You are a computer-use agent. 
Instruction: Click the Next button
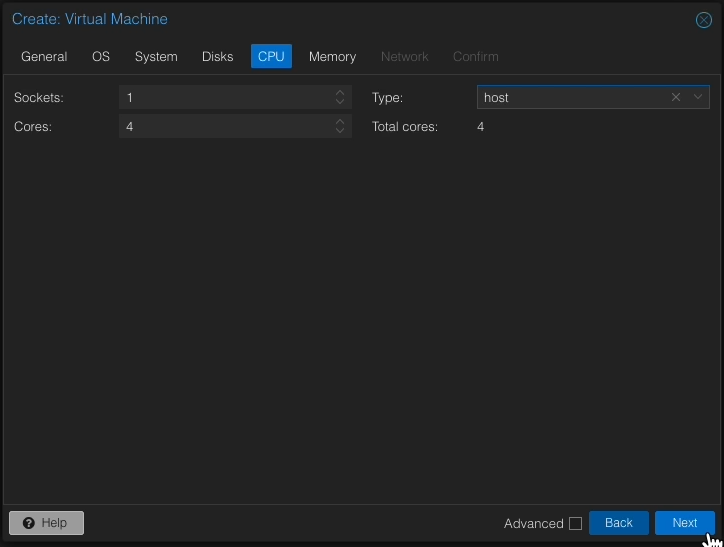point(685,523)
